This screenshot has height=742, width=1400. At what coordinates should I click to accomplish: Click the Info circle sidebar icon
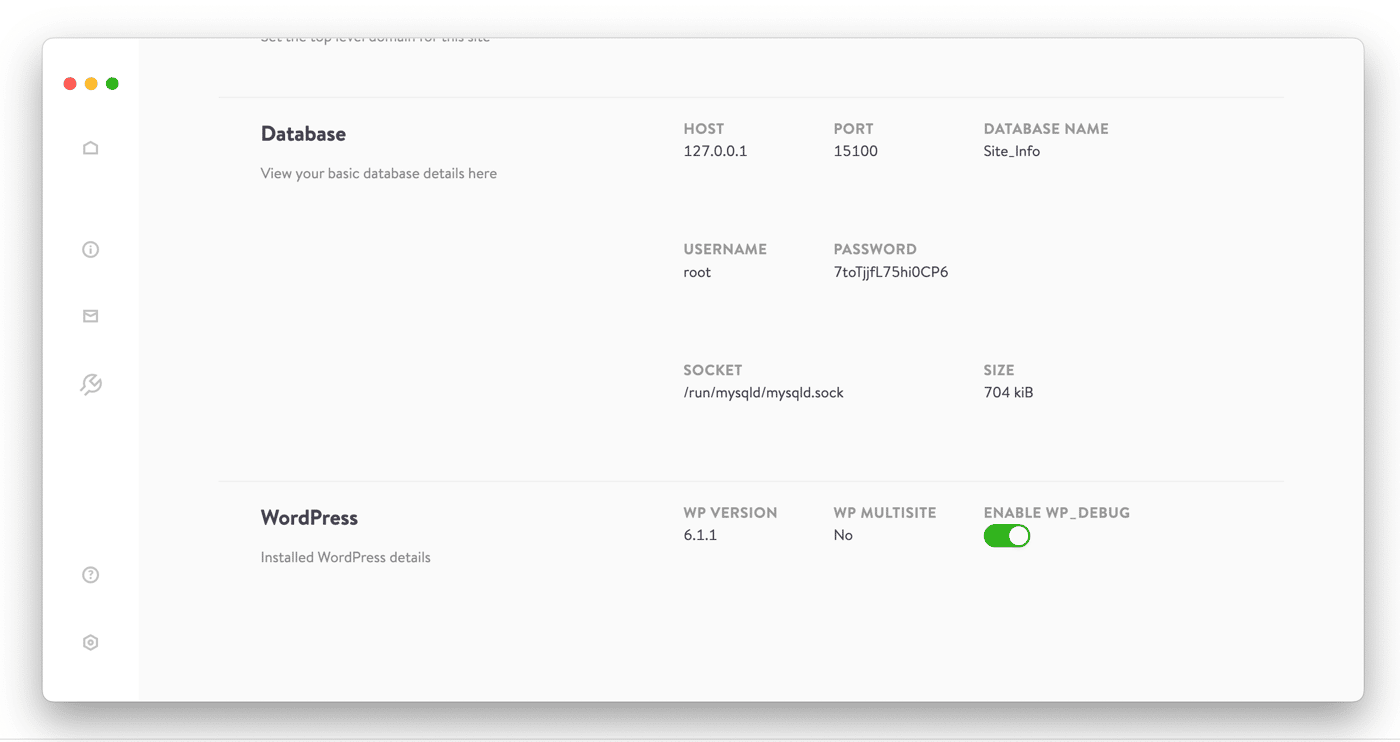pos(90,250)
